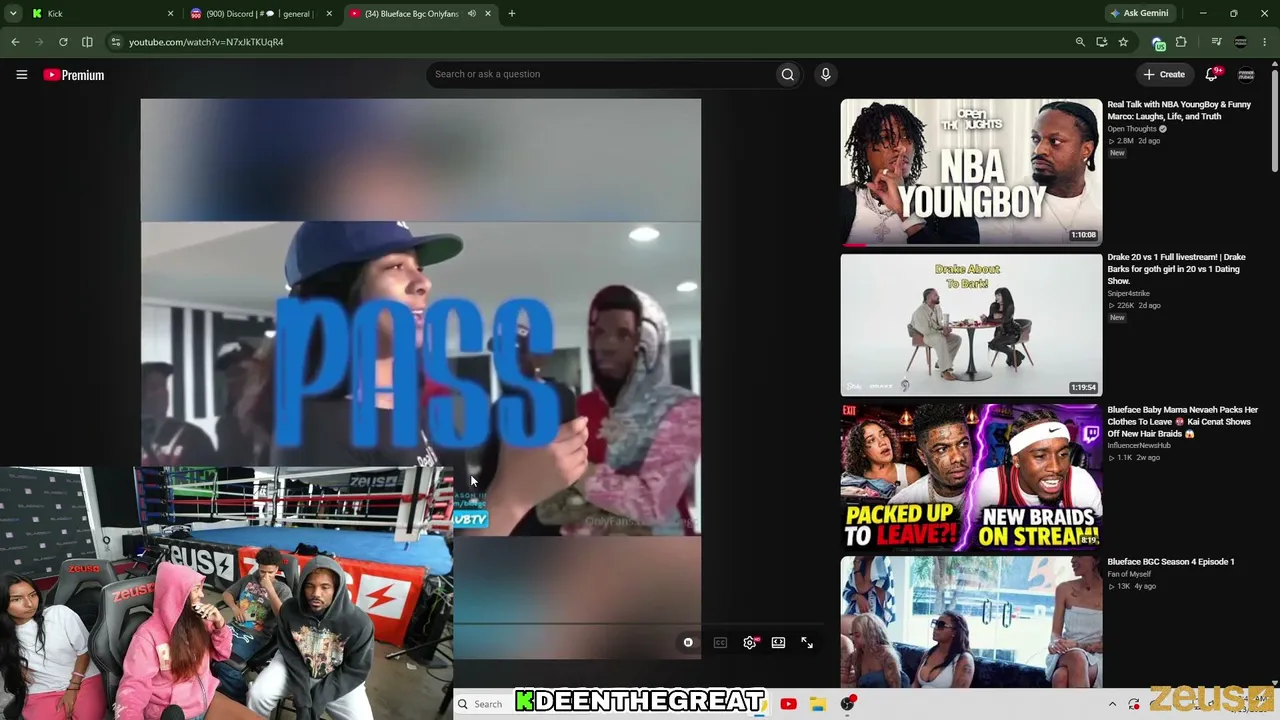Open File Explorer from the taskbar
This screenshot has width=1280, height=720.
pyautogui.click(x=817, y=704)
